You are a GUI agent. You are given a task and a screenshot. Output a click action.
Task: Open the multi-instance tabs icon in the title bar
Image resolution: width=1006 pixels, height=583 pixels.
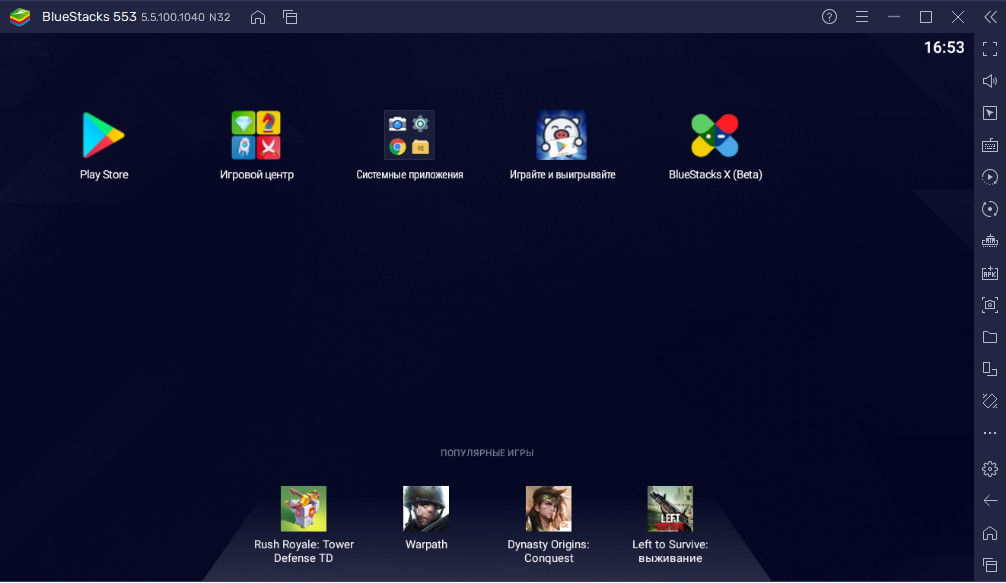click(290, 17)
